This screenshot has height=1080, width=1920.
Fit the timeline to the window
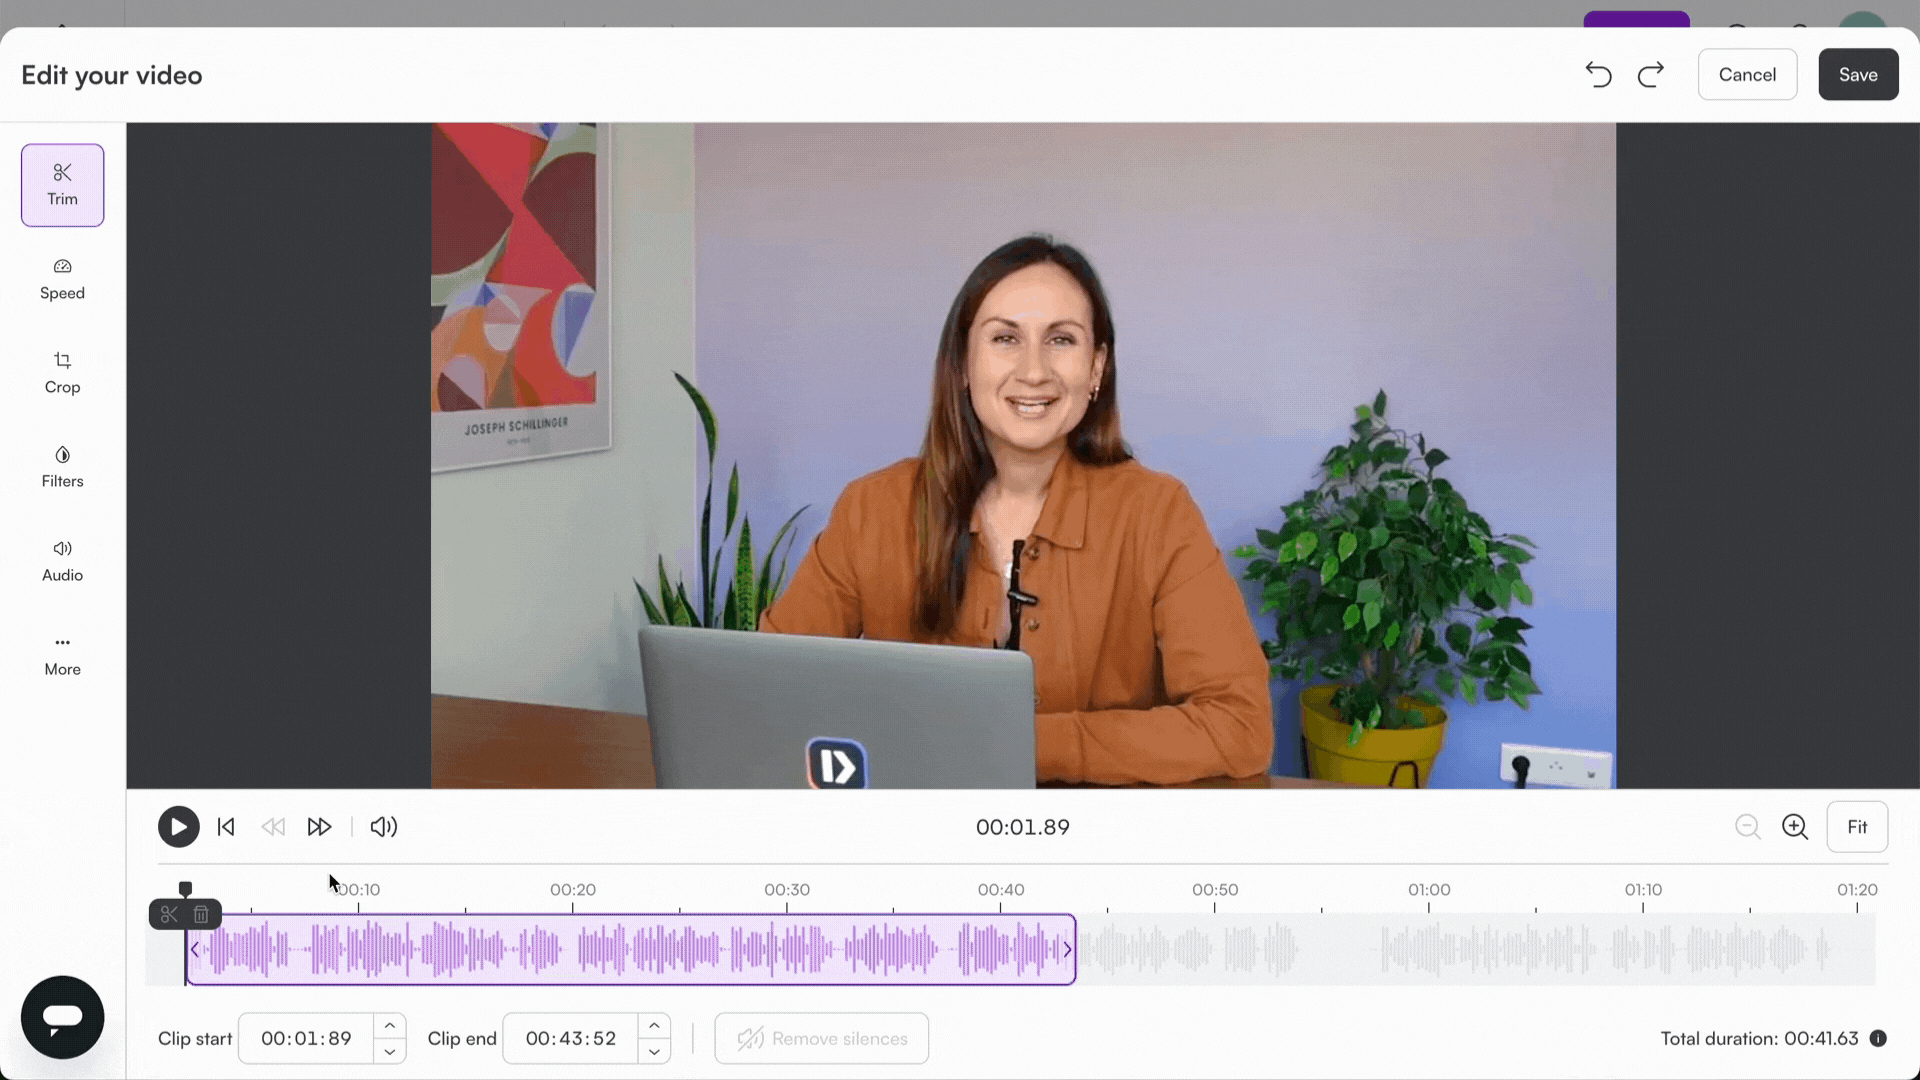coord(1857,827)
